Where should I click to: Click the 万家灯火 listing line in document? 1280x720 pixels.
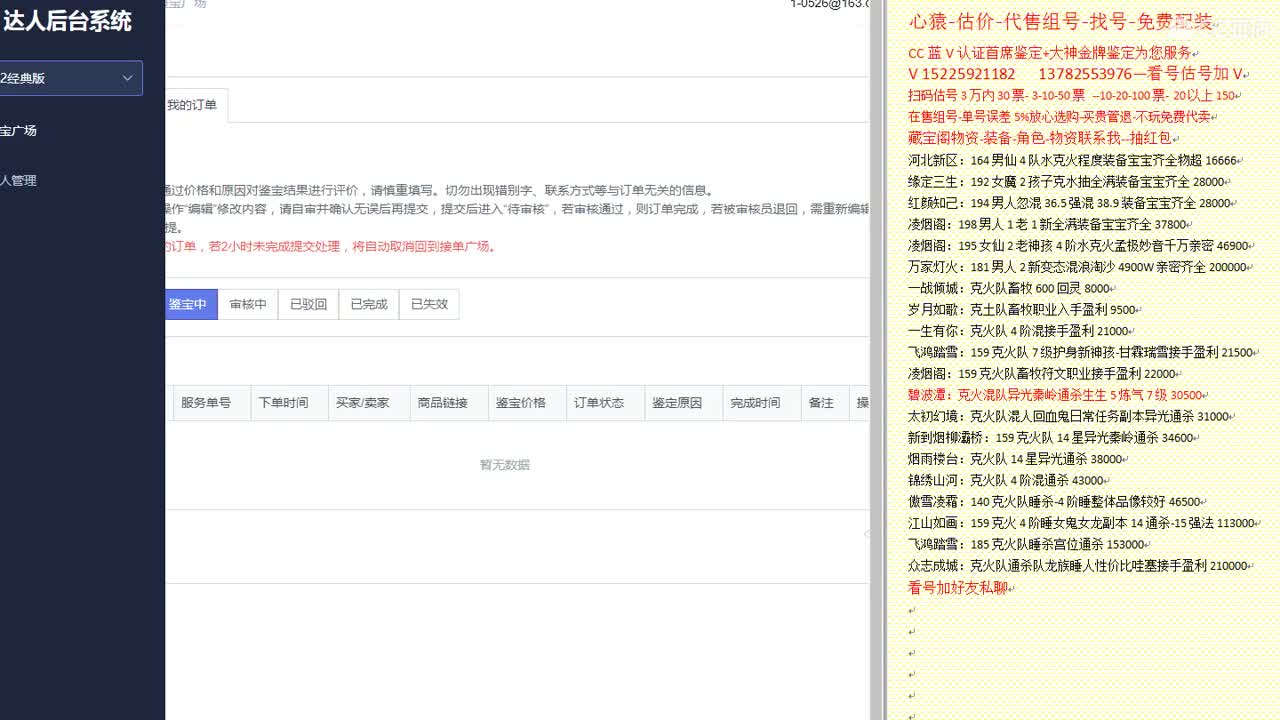click(x=1077, y=267)
